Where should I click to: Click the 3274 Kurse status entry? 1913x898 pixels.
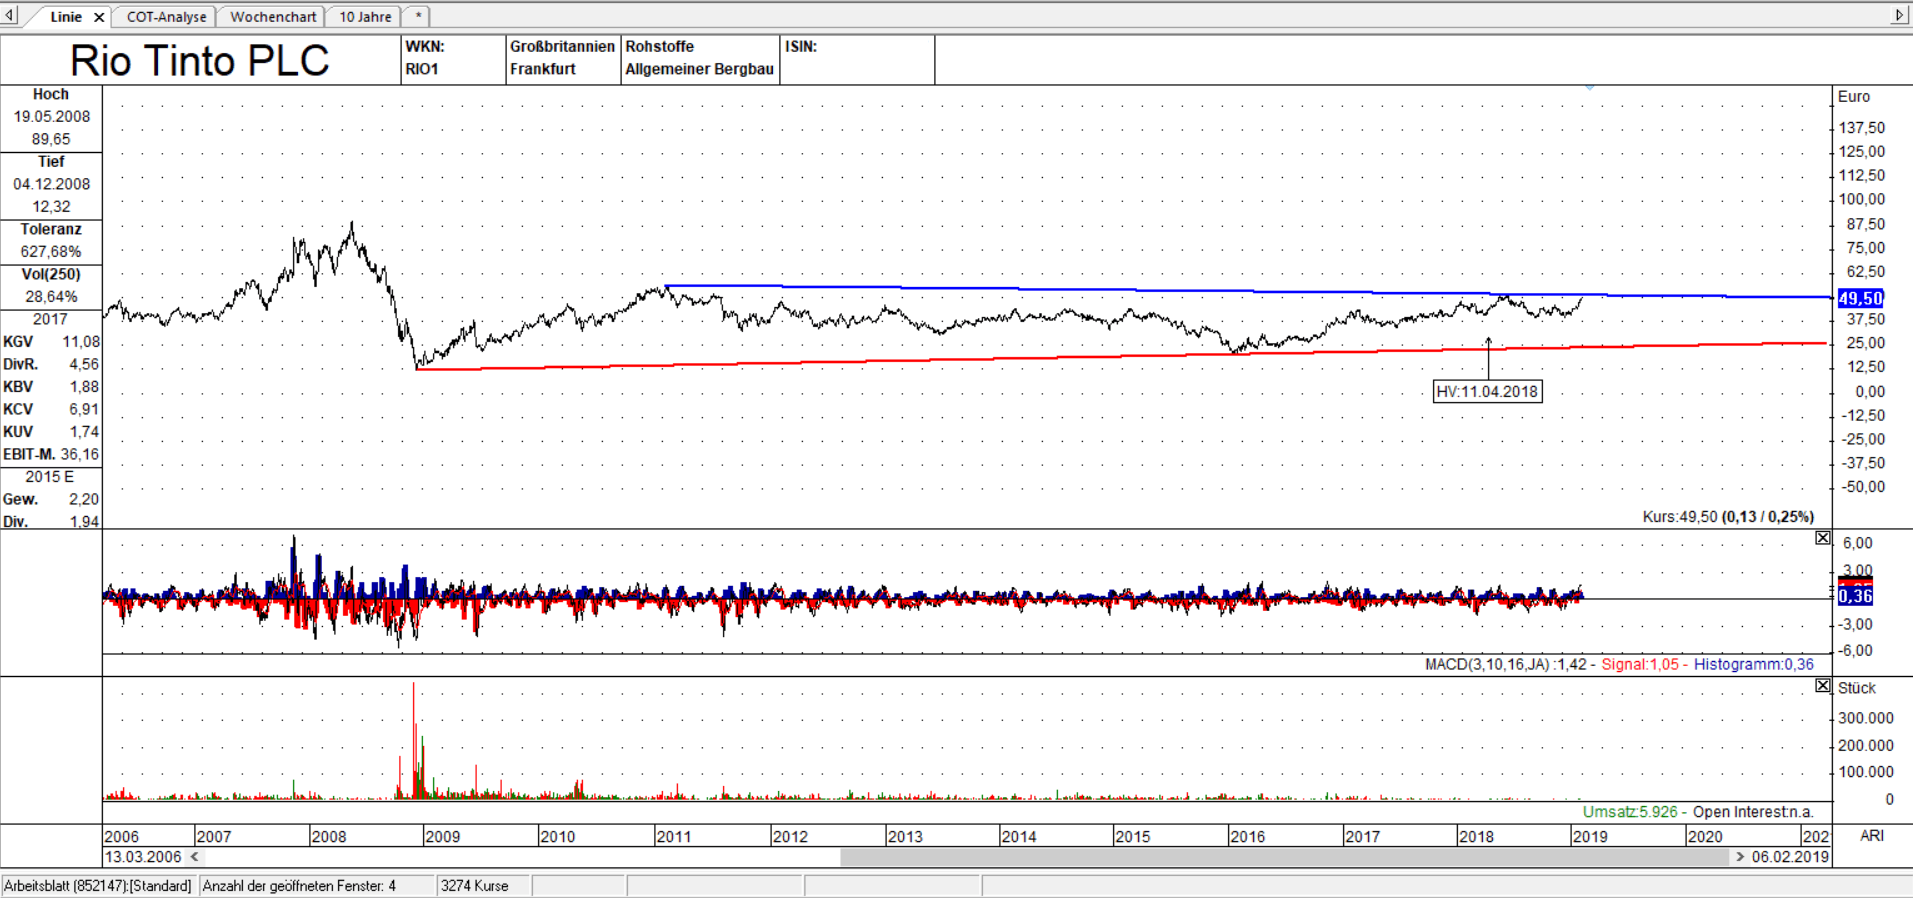pos(475,886)
